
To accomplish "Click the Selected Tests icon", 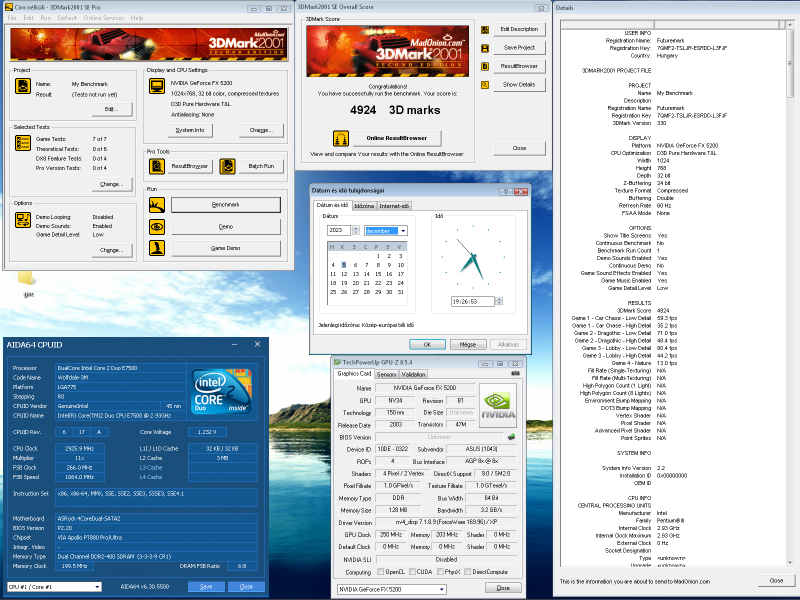I will click(22, 143).
